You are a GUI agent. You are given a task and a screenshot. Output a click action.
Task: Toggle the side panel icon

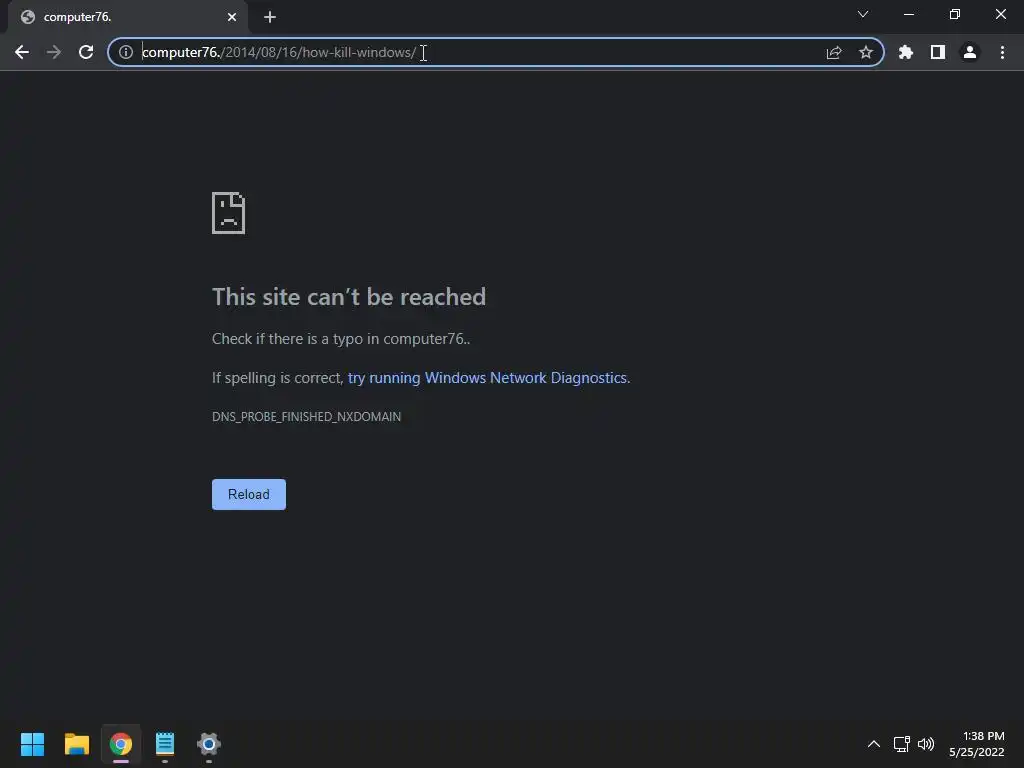pyautogui.click(x=938, y=52)
